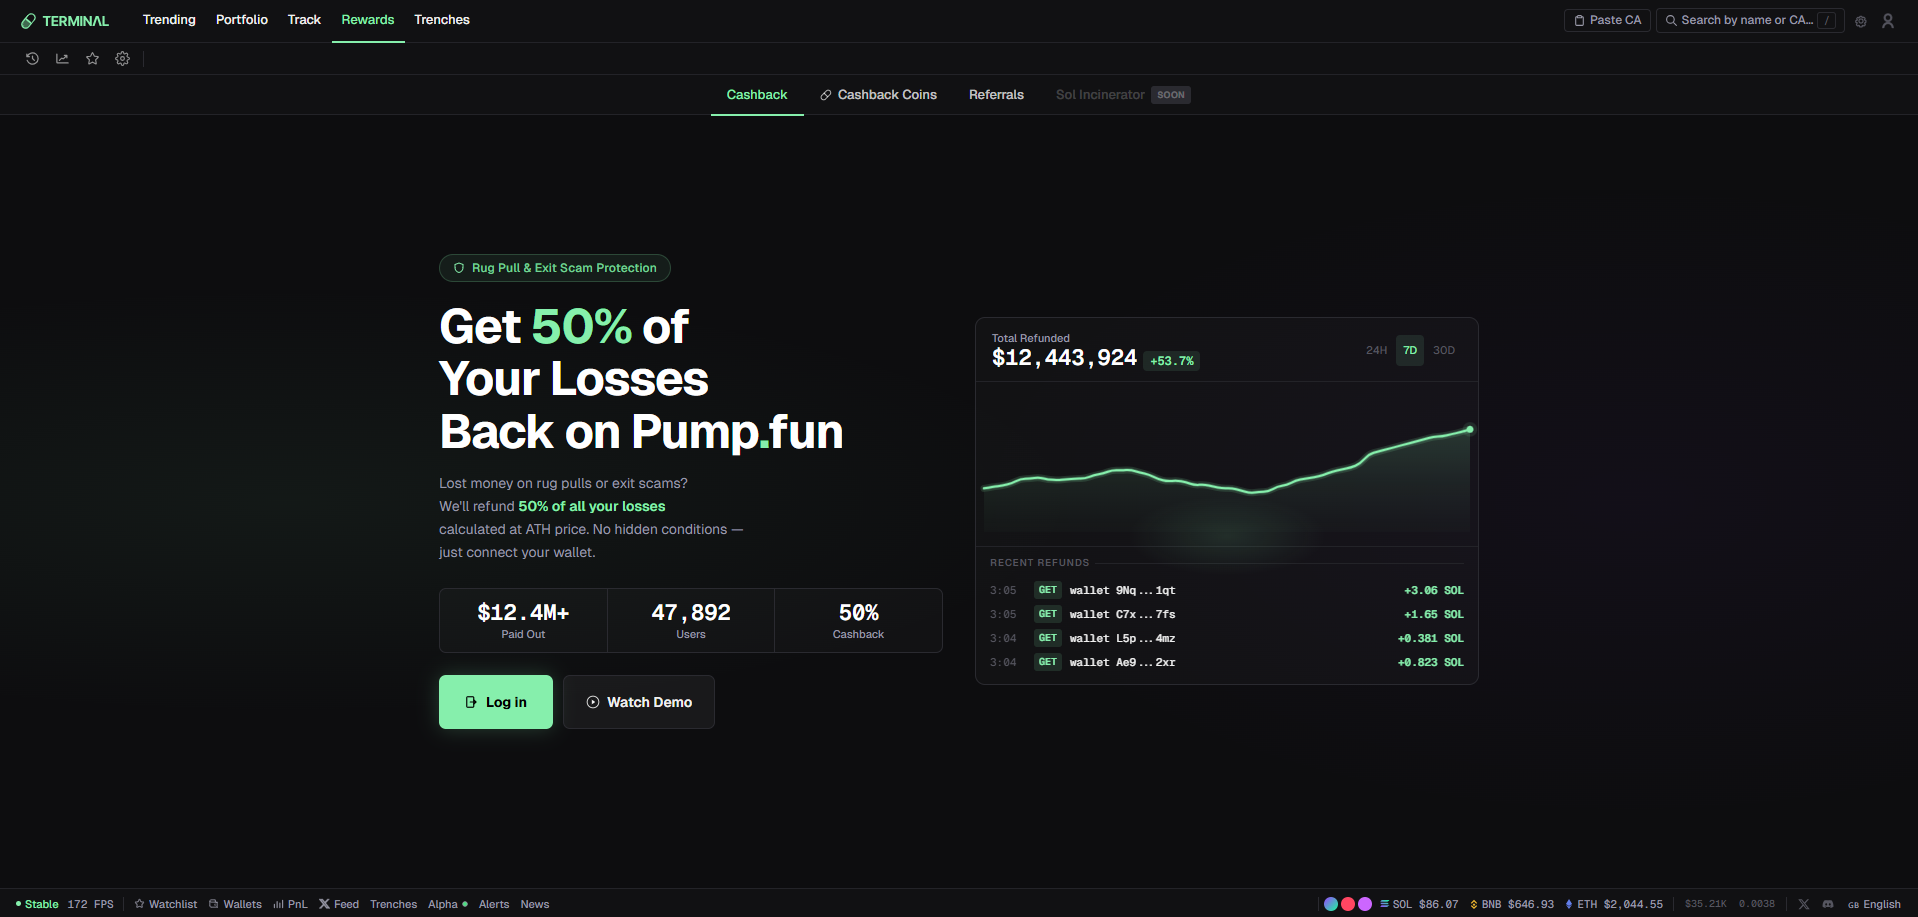The height and width of the screenshot is (917, 1918).
Task: Open the user profile icon
Action: tap(1888, 21)
